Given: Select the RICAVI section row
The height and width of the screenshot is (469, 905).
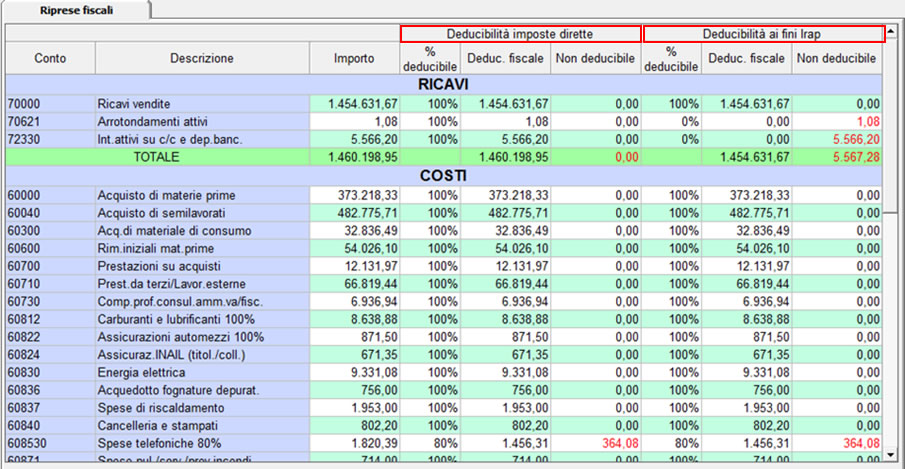Looking at the screenshot, I should [443, 85].
